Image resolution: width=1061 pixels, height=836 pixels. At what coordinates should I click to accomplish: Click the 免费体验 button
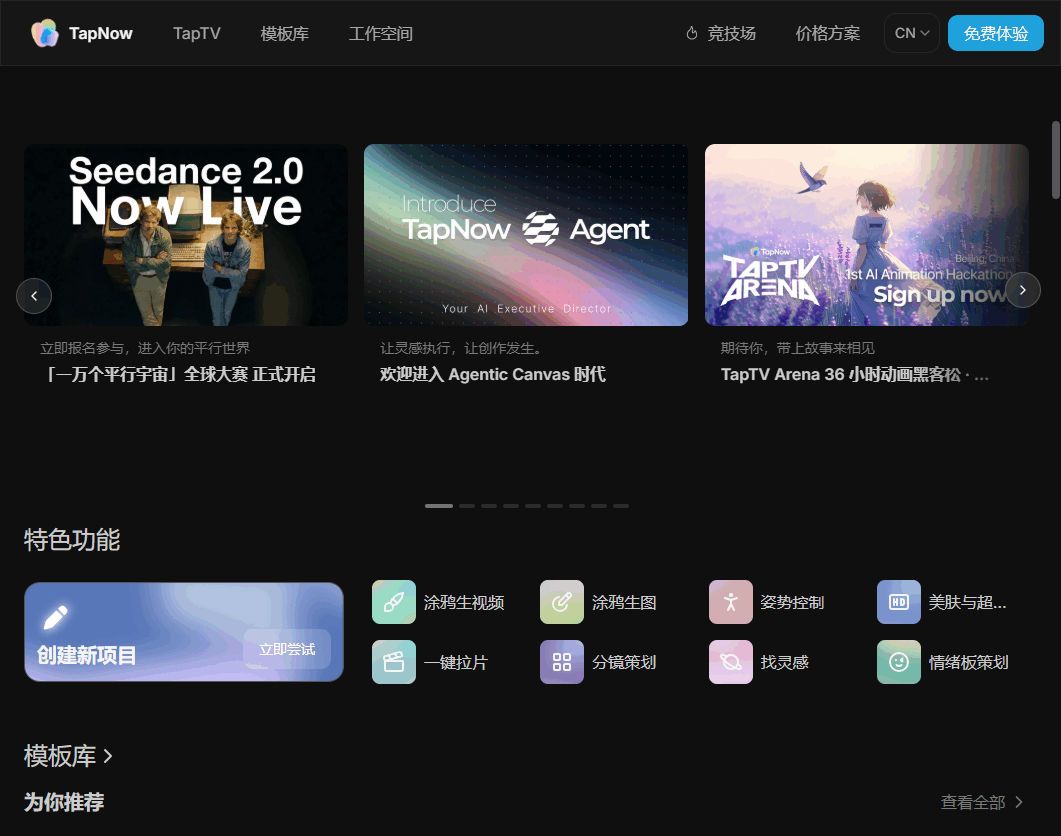(x=995, y=33)
